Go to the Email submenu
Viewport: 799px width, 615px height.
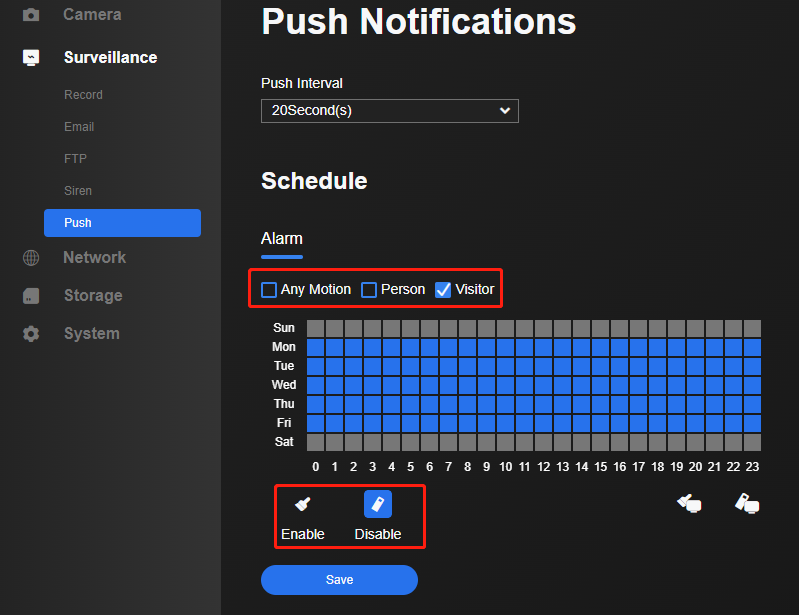pos(79,127)
